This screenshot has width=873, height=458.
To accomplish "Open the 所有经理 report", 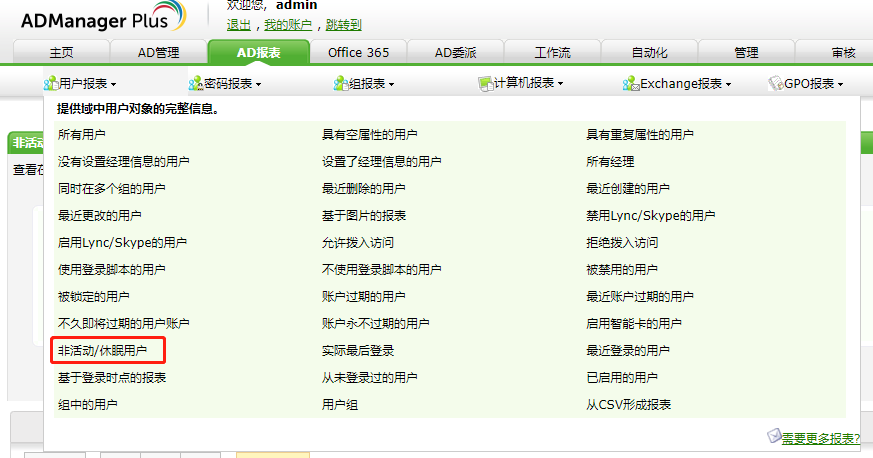I will pyautogui.click(x=610, y=161).
